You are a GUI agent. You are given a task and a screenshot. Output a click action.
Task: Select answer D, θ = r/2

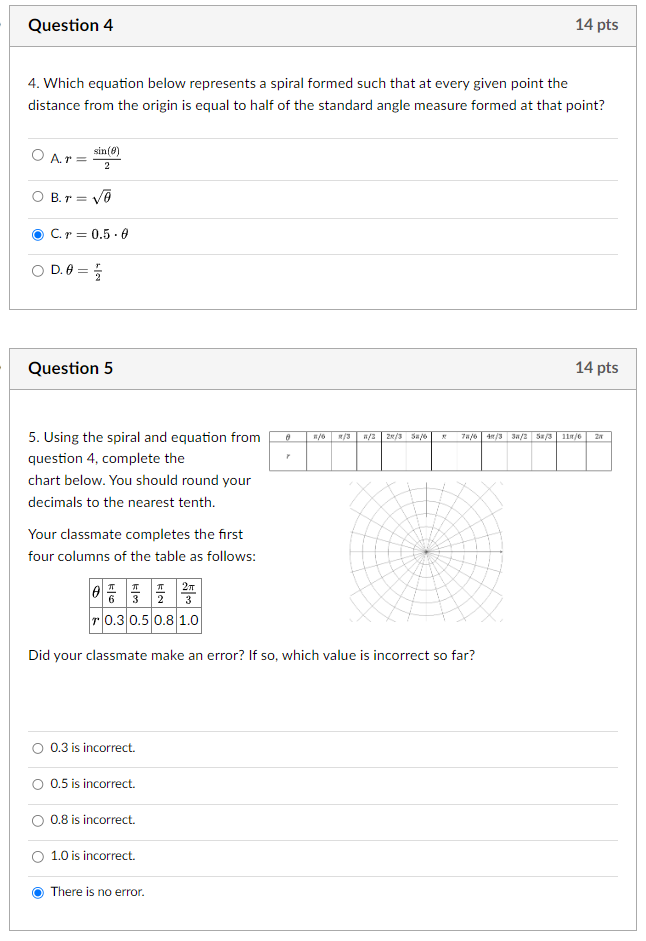(x=36, y=271)
